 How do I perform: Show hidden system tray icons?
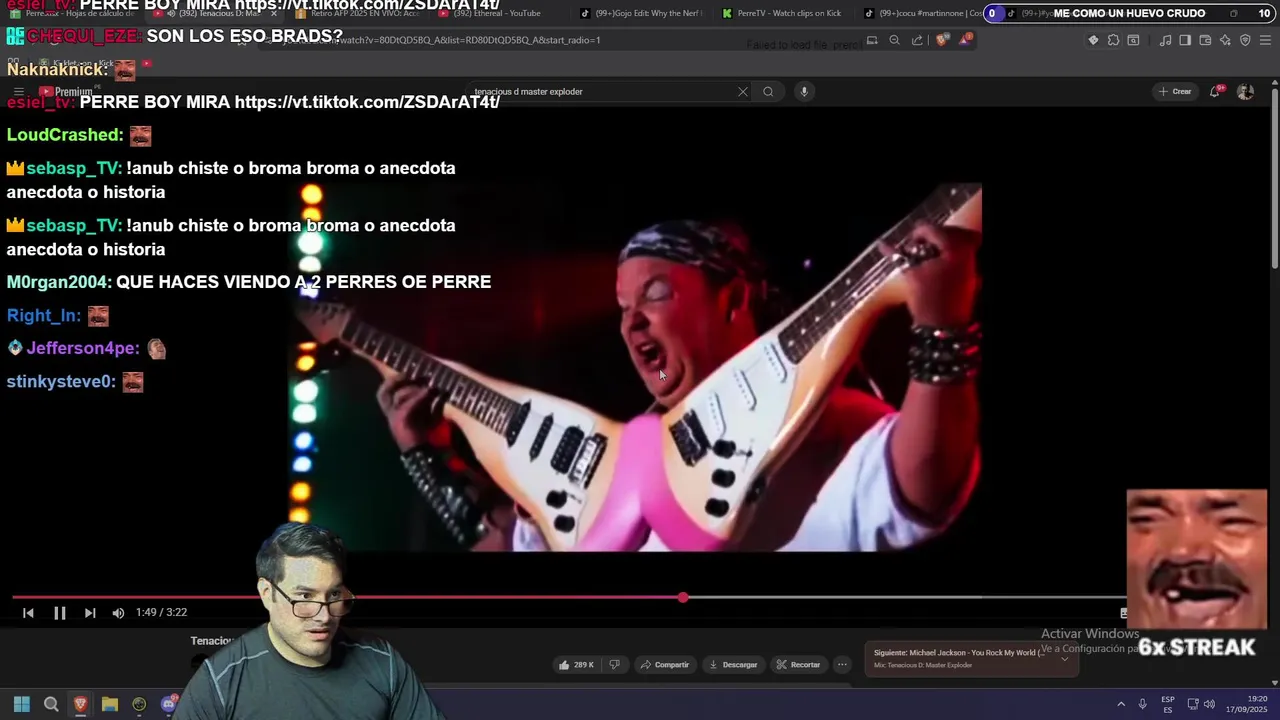(1121, 704)
